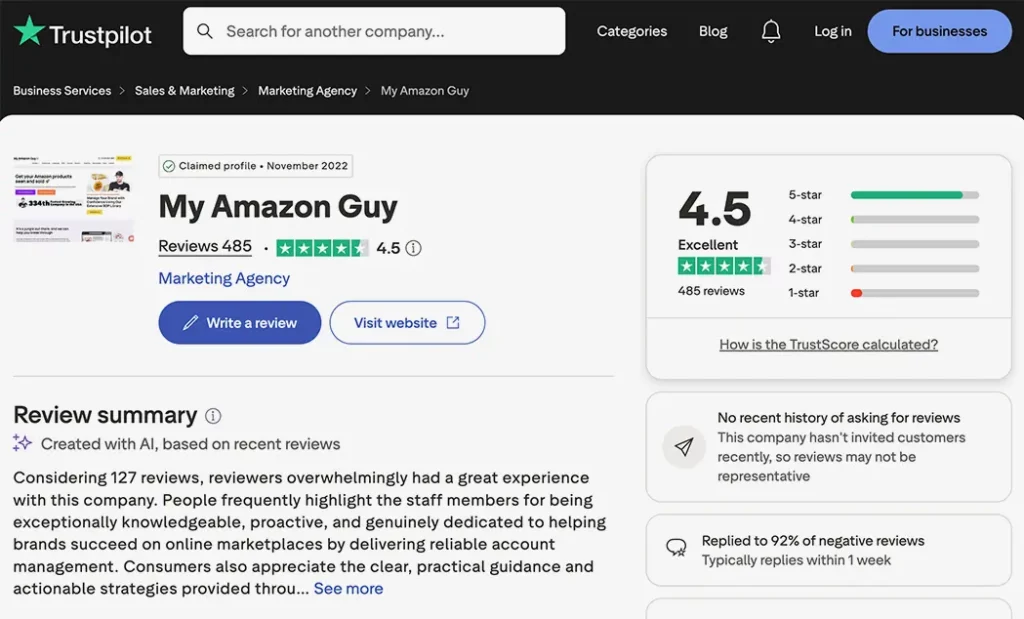Image resolution: width=1024 pixels, height=619 pixels.
Task: Click the paper plane icon in review history card
Action: click(684, 447)
